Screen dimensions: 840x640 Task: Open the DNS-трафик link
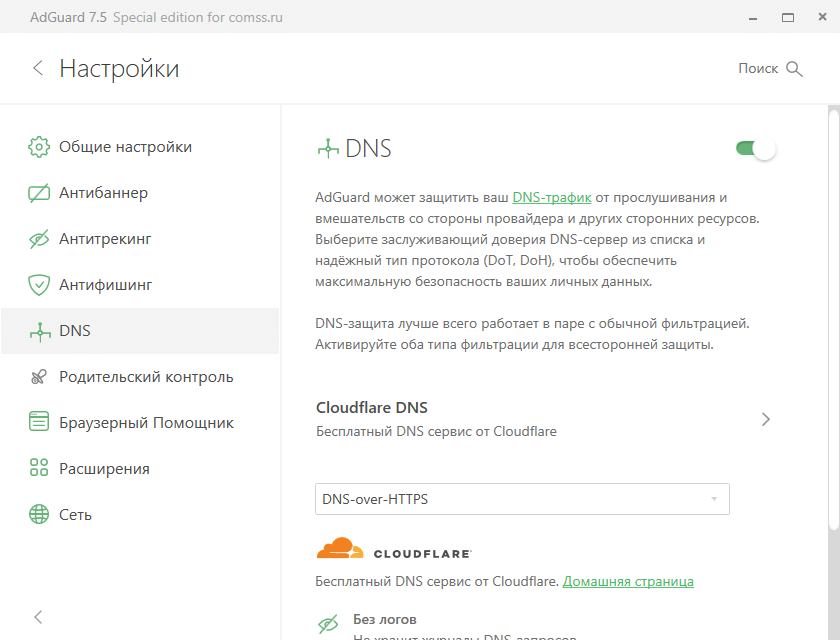coord(552,198)
